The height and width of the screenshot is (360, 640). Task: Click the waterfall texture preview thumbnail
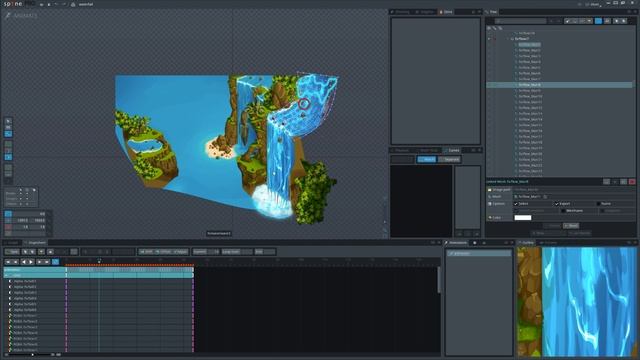click(x=577, y=301)
